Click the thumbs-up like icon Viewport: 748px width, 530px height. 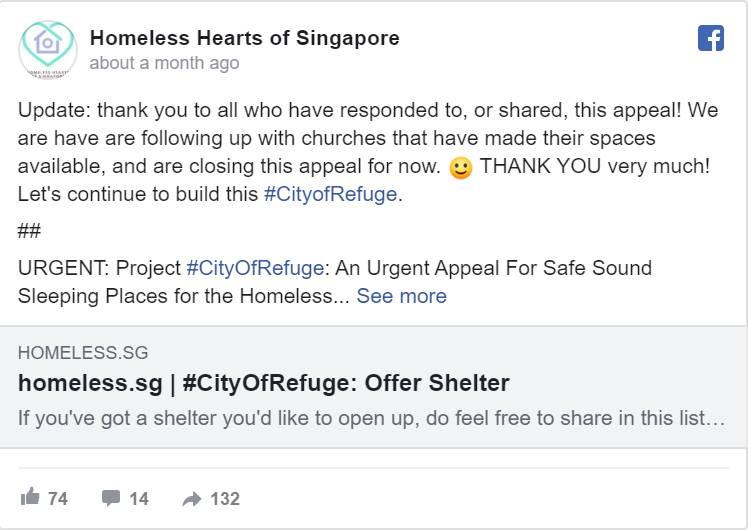(30, 497)
